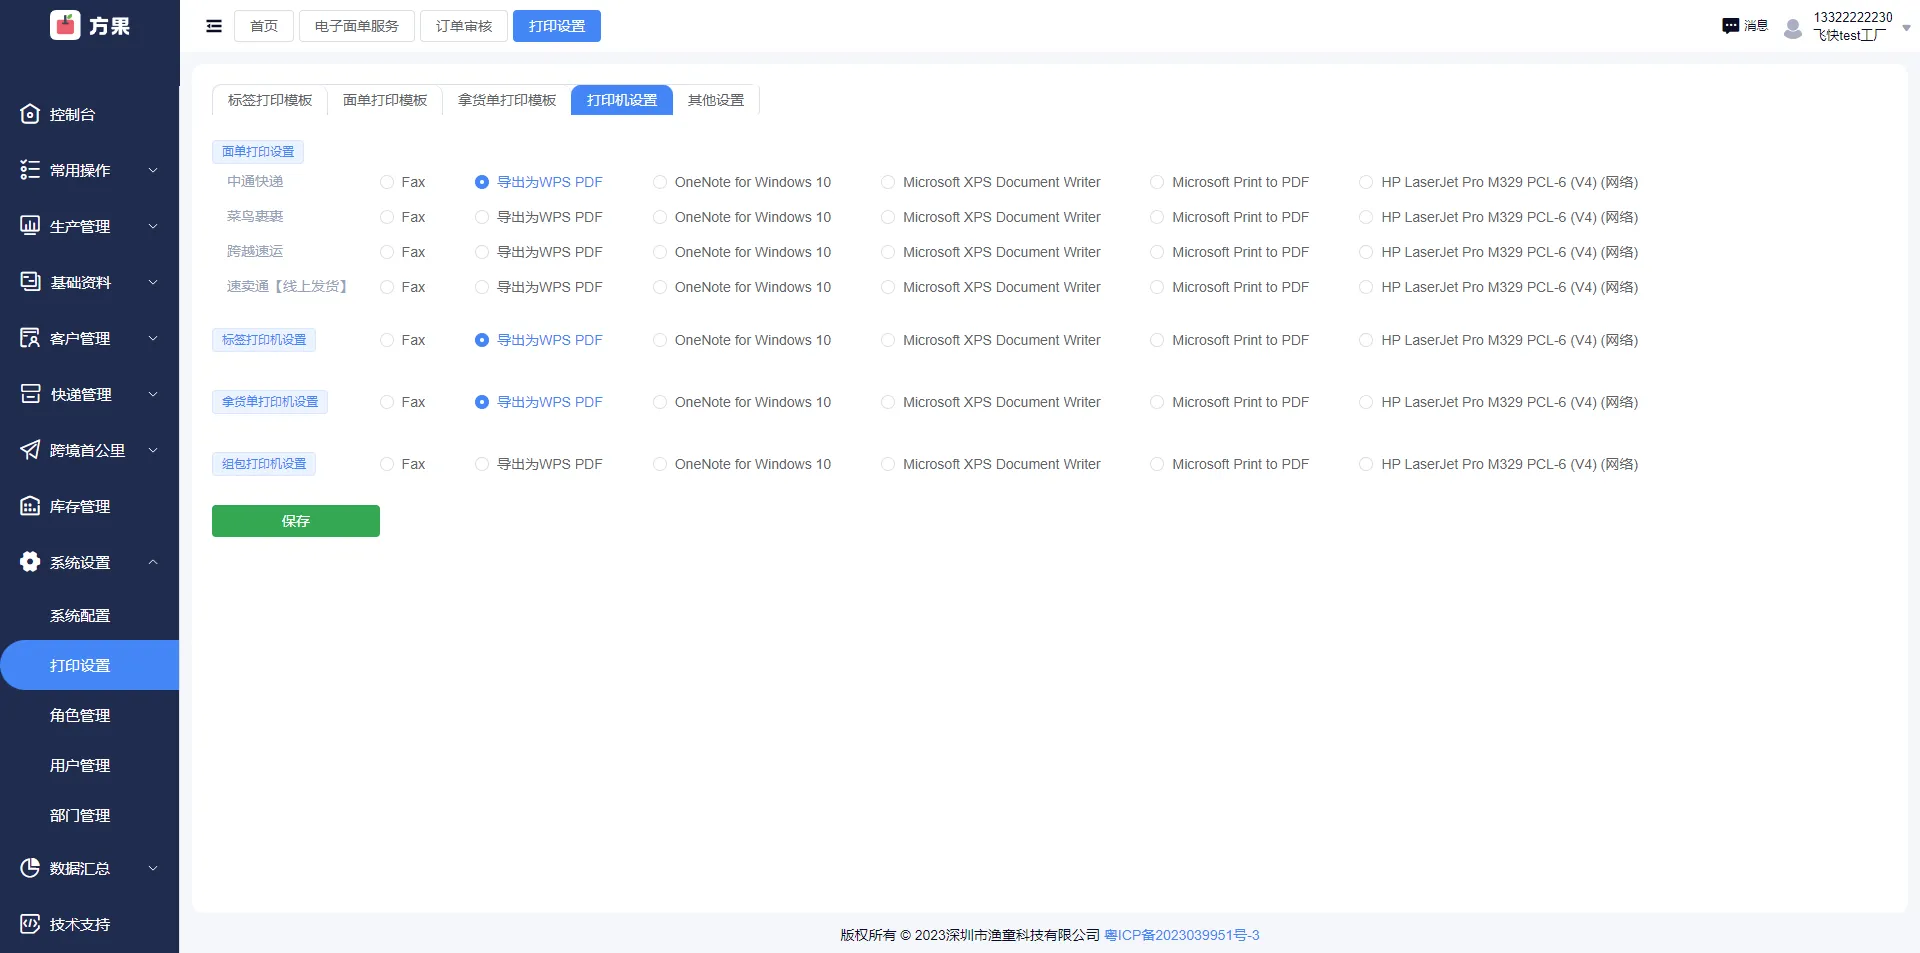Select OneNote for Windows 10 for 标签打印机设置

point(660,340)
